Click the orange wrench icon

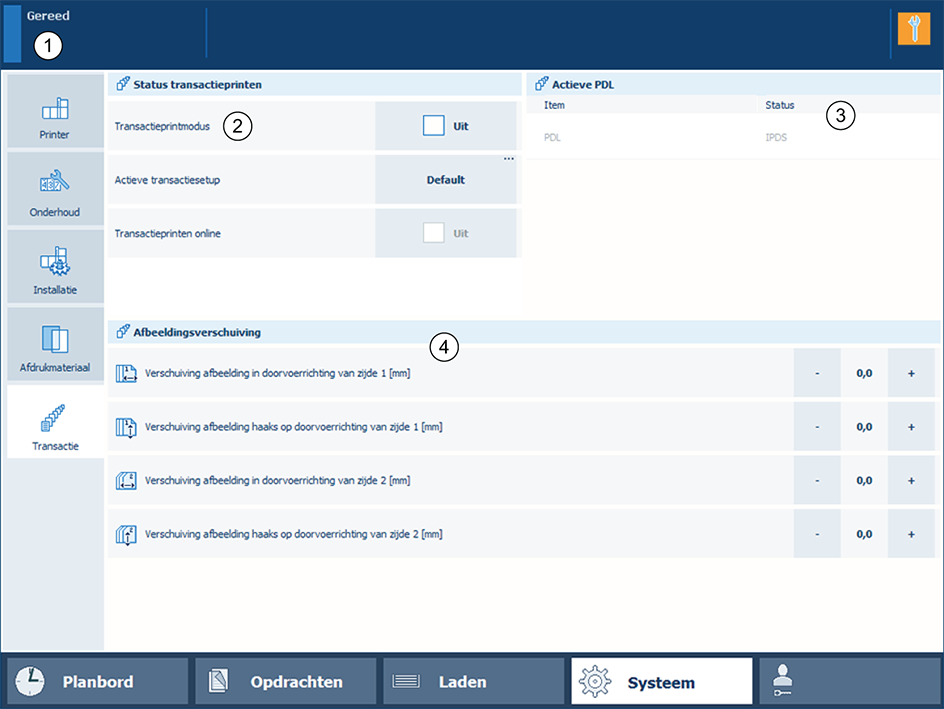click(914, 30)
